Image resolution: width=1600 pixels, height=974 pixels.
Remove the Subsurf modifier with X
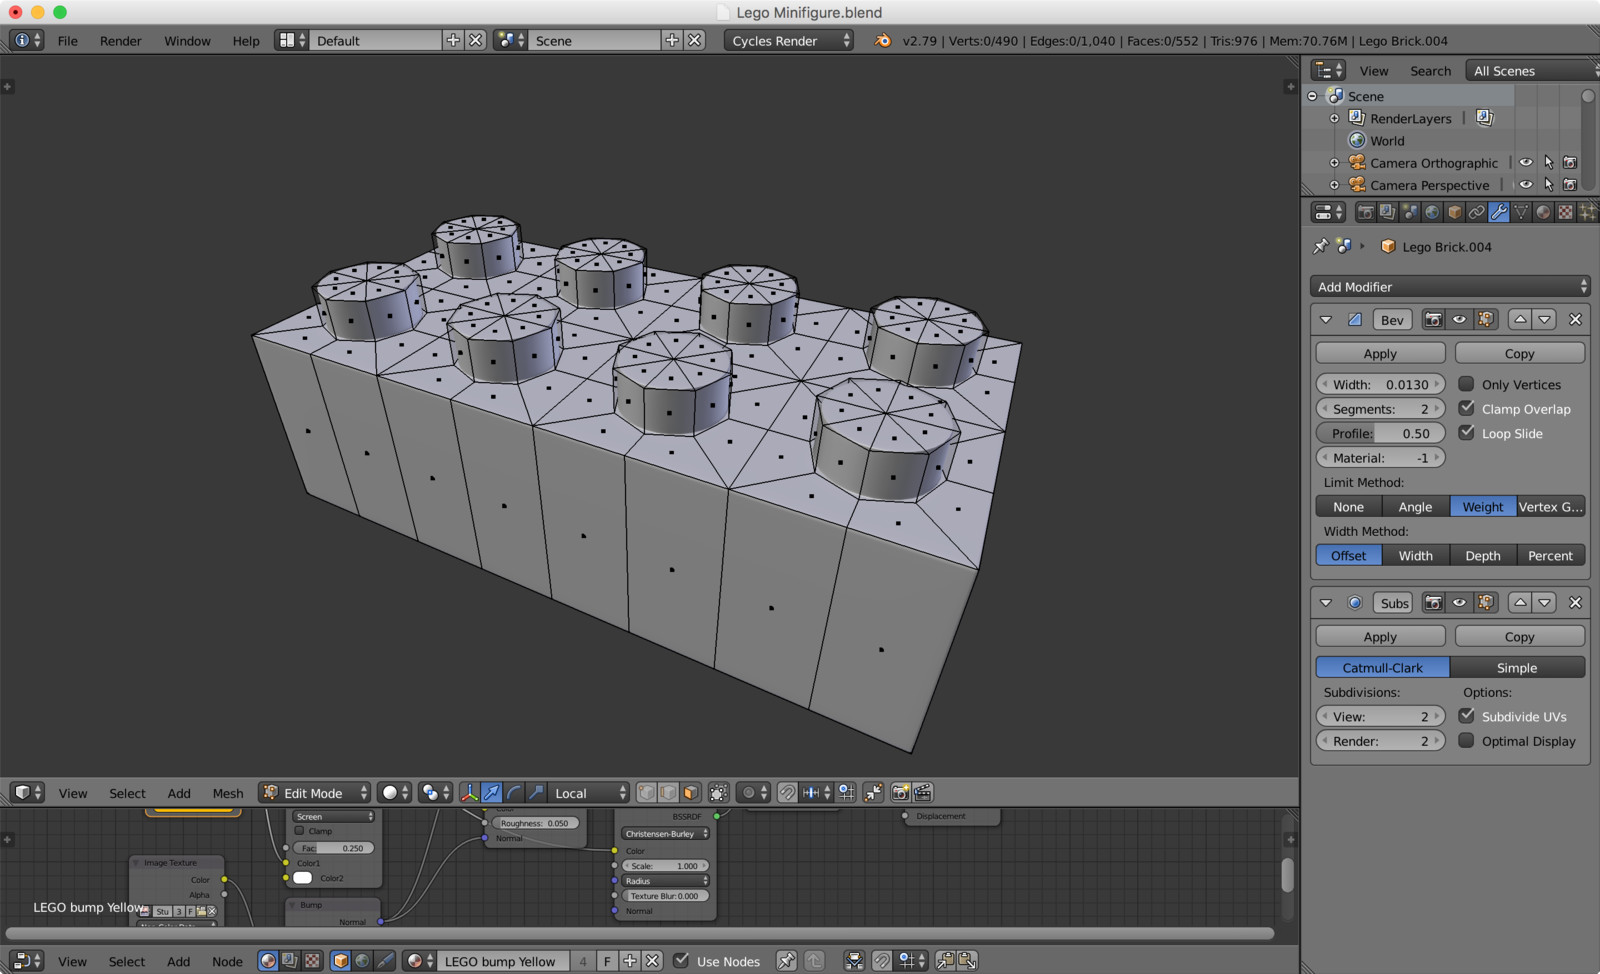1575,603
